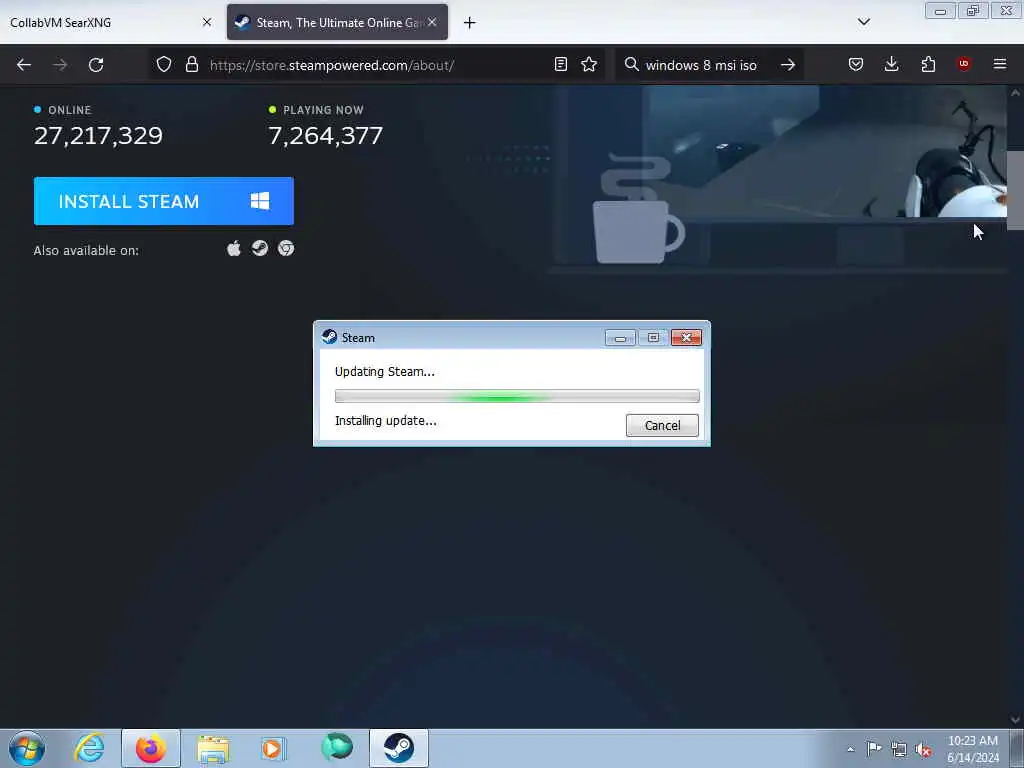The width and height of the screenshot is (1024, 768).
Task: Show site security padlock info
Action: 191,64
